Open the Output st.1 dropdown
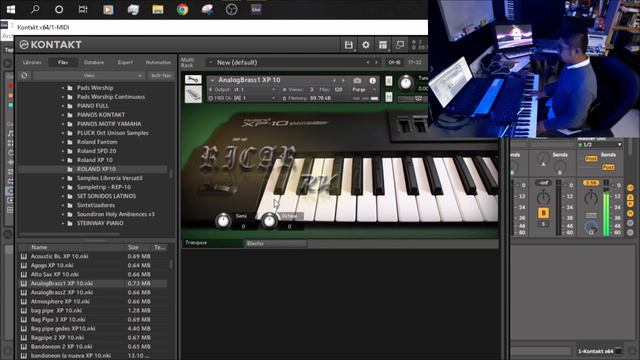 tap(243, 89)
